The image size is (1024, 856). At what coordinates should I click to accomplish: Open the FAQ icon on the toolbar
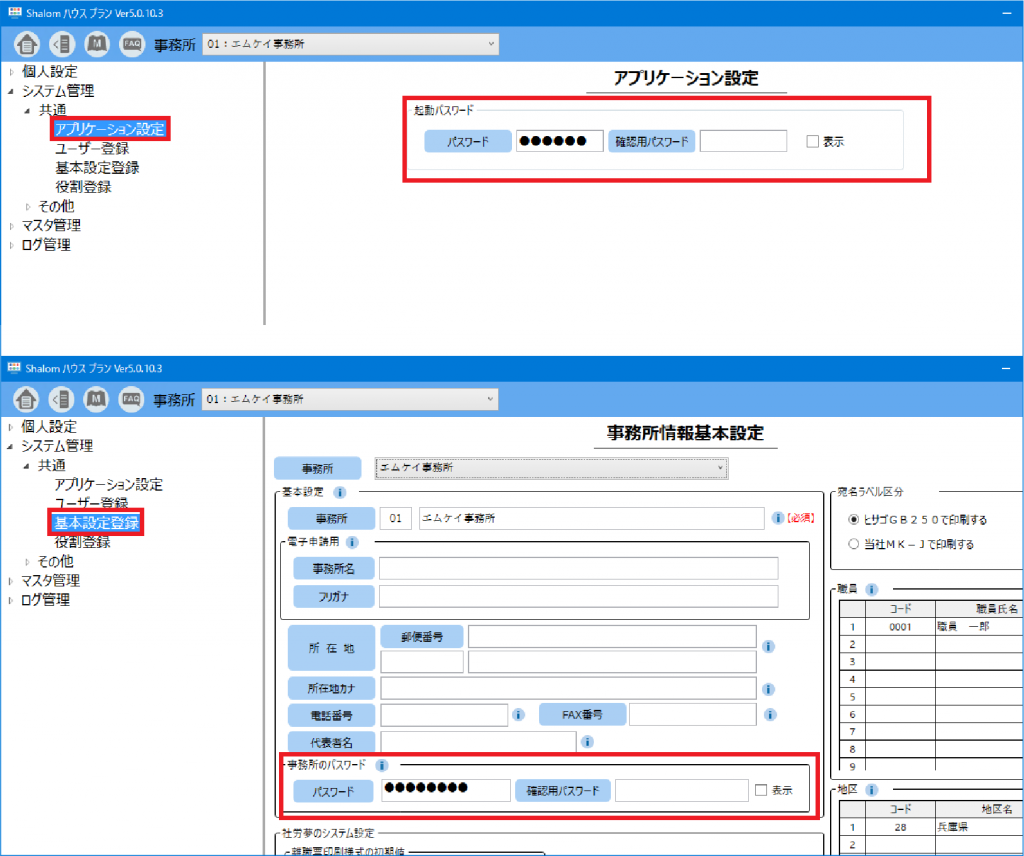[x=131, y=43]
